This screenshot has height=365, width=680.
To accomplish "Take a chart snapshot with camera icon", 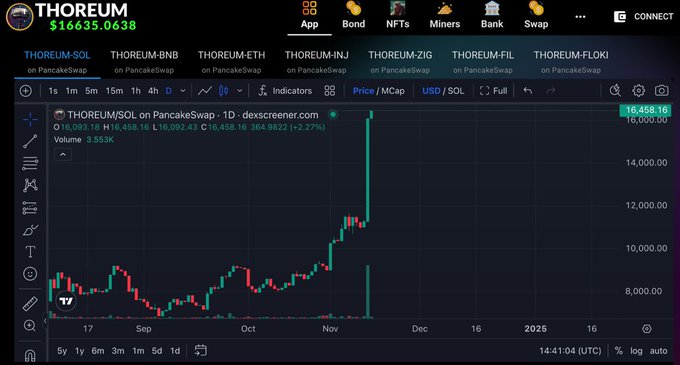I will 662,91.
